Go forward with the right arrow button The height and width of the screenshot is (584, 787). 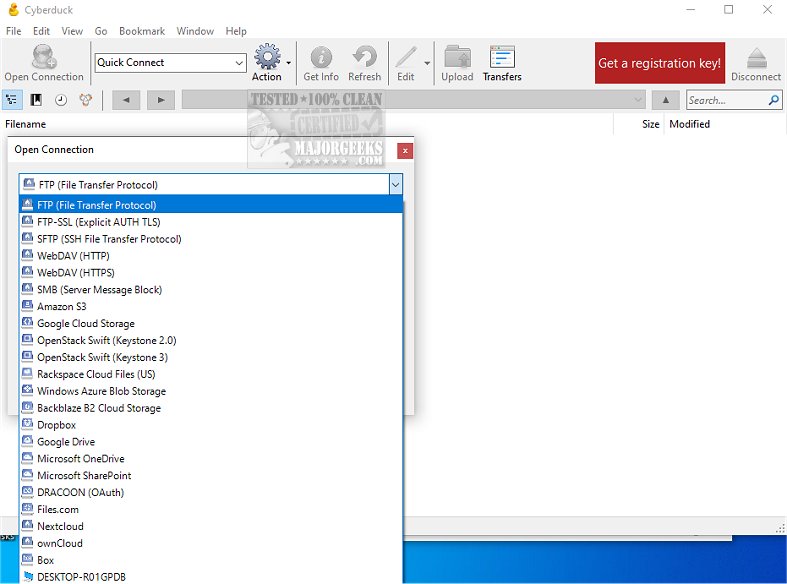[161, 100]
